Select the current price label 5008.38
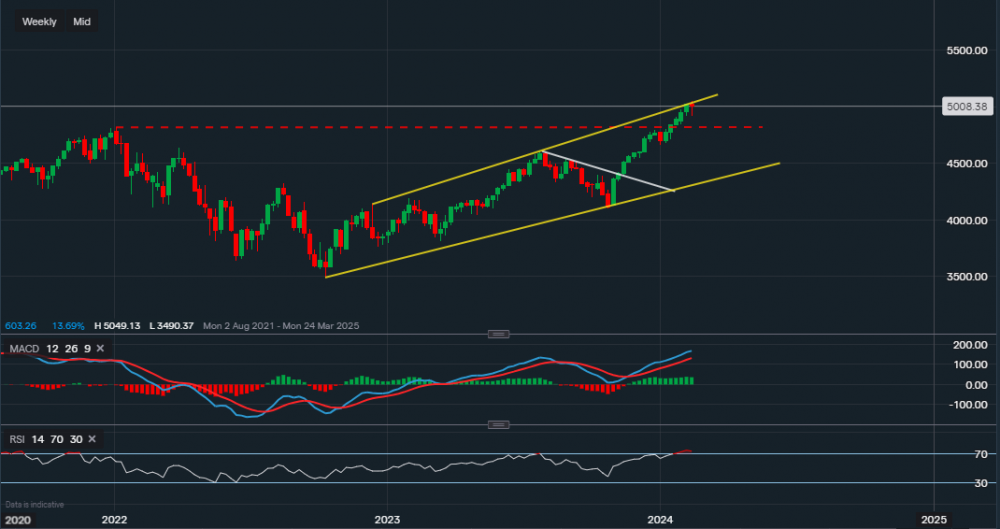 click(x=965, y=106)
